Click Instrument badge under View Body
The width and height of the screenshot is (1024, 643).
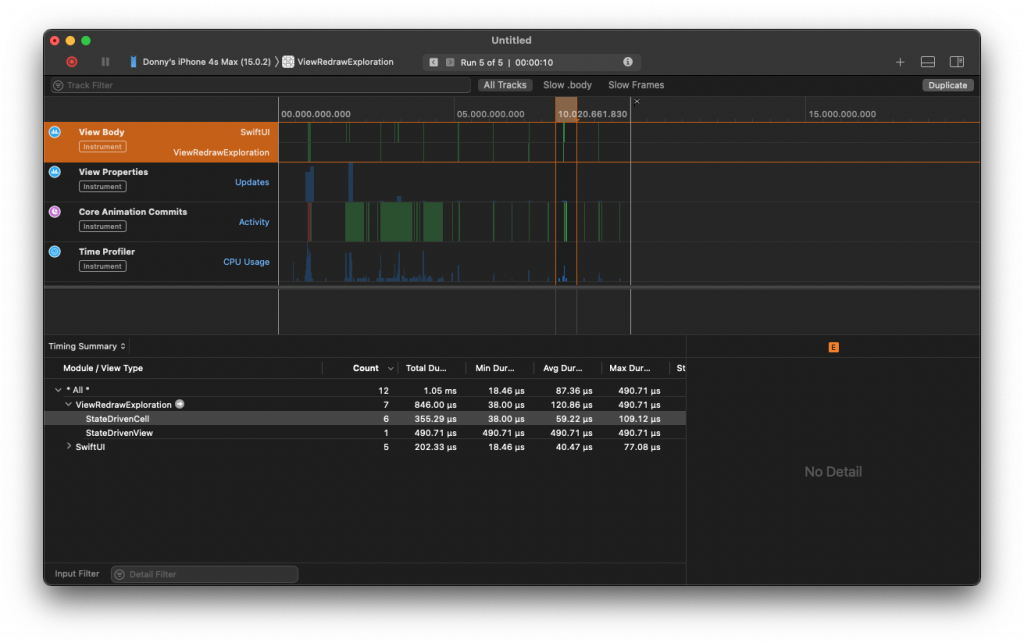point(103,147)
